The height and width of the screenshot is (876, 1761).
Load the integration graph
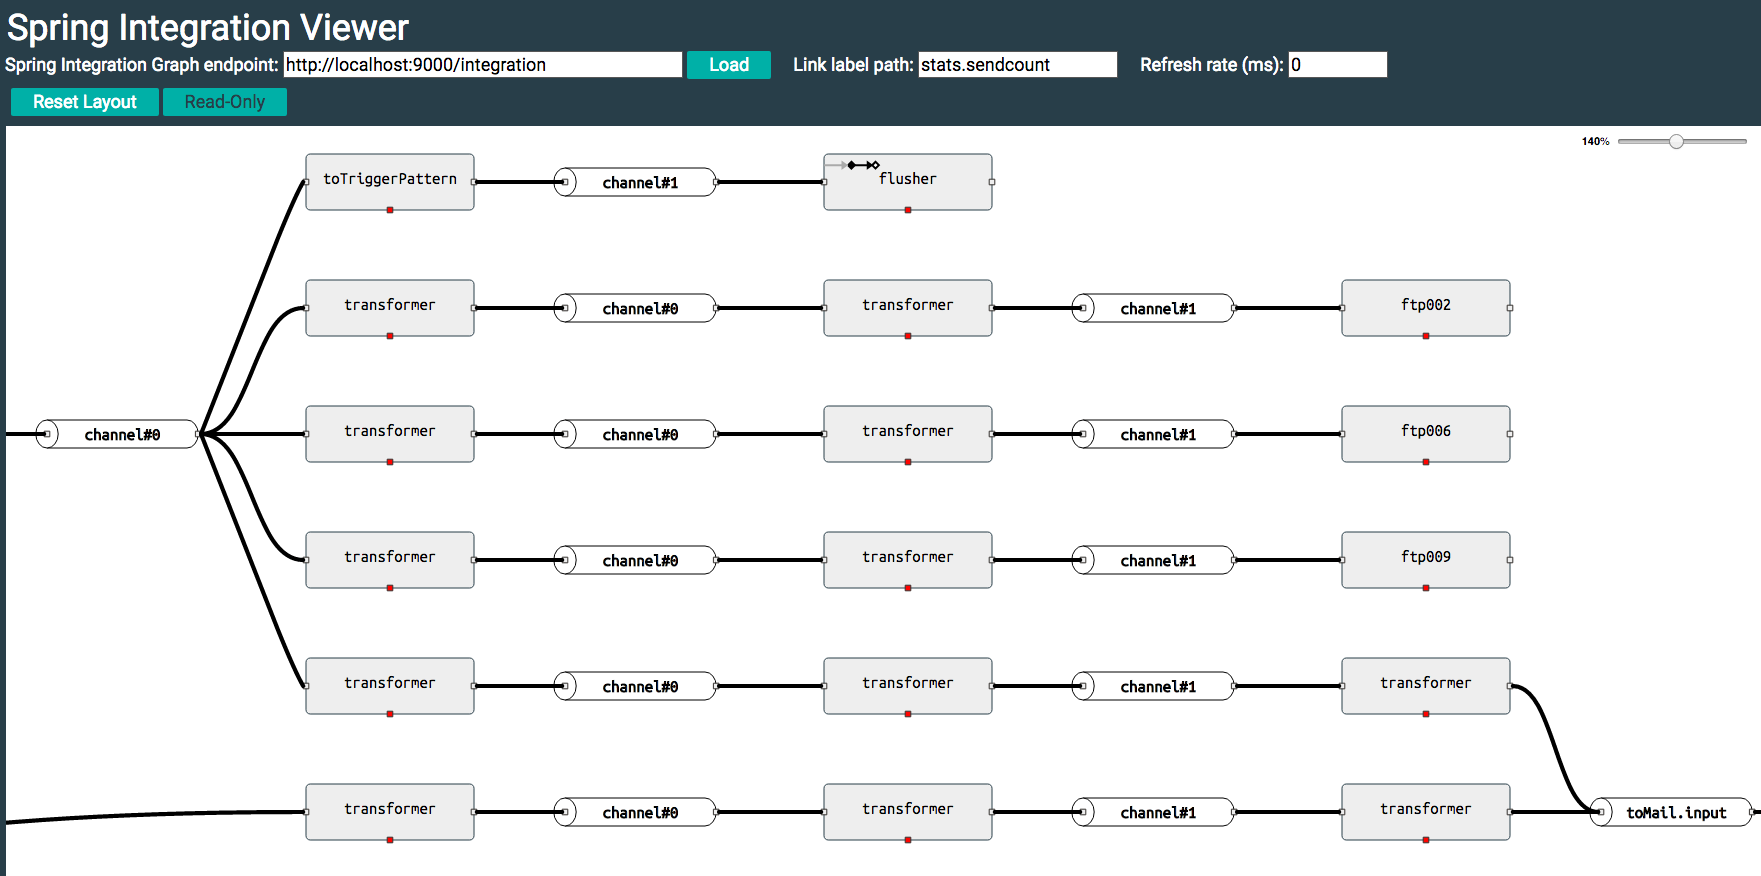[729, 65]
